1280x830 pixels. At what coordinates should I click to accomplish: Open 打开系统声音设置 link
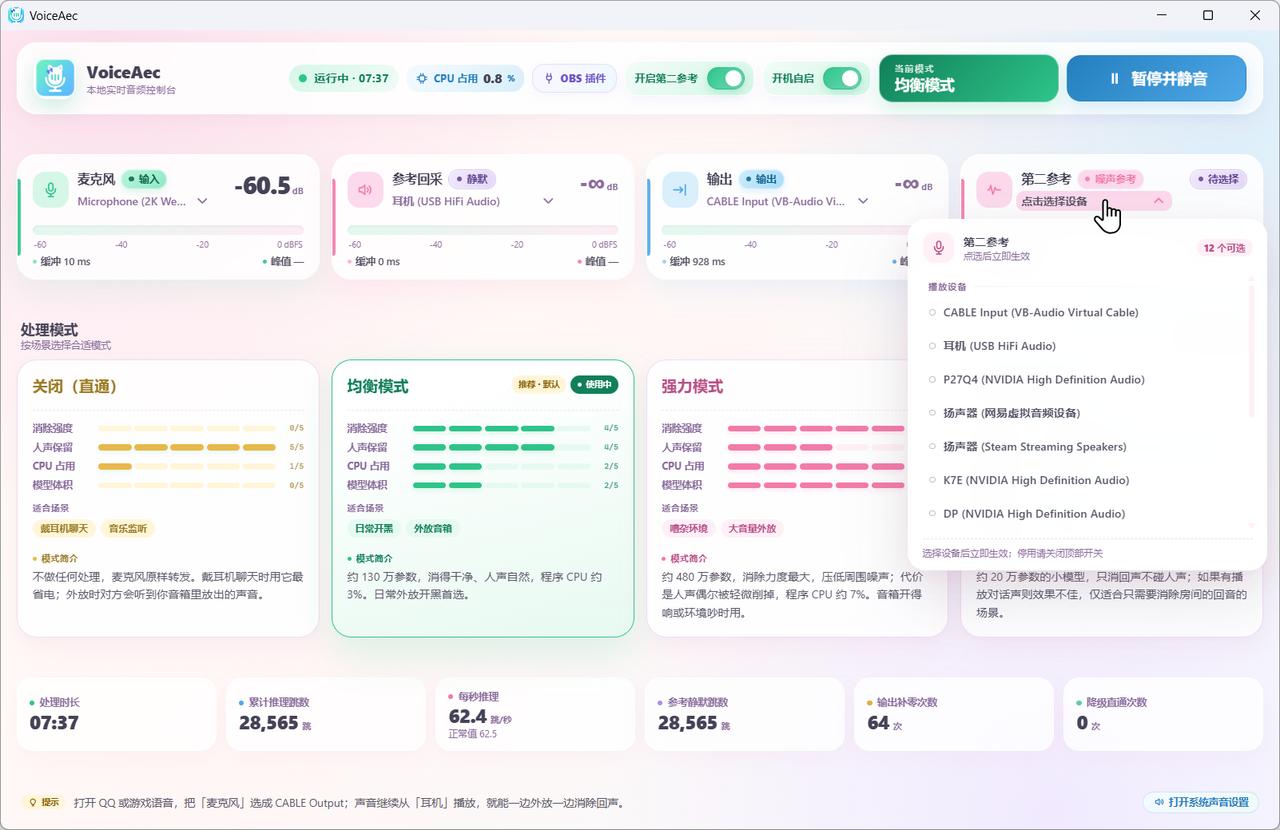coord(1201,802)
